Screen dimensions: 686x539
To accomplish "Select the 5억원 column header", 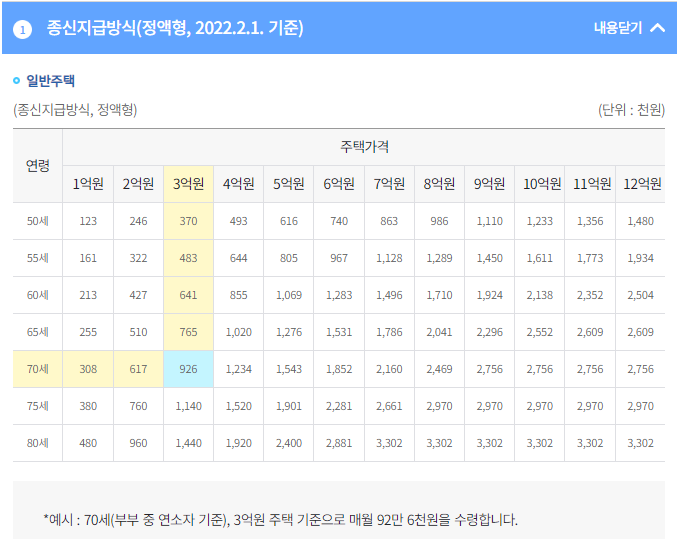I will click(289, 184).
